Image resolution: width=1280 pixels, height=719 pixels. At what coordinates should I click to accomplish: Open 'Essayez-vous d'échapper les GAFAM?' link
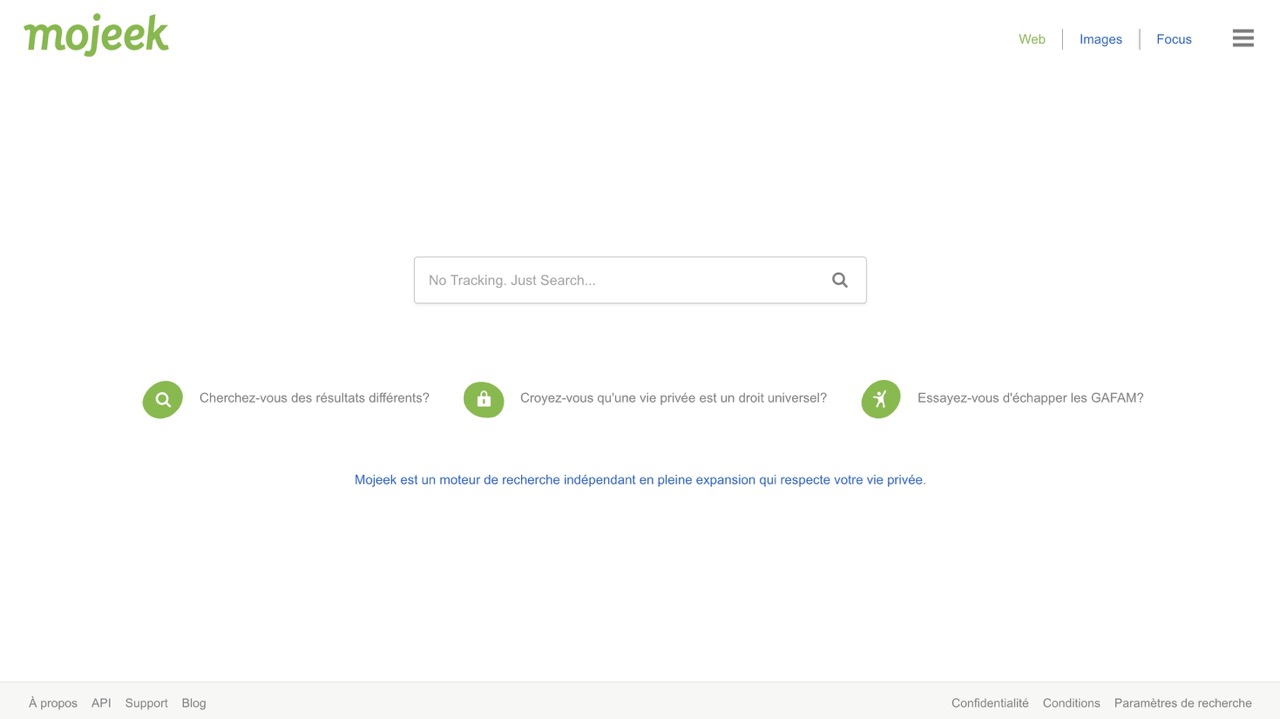(1030, 398)
